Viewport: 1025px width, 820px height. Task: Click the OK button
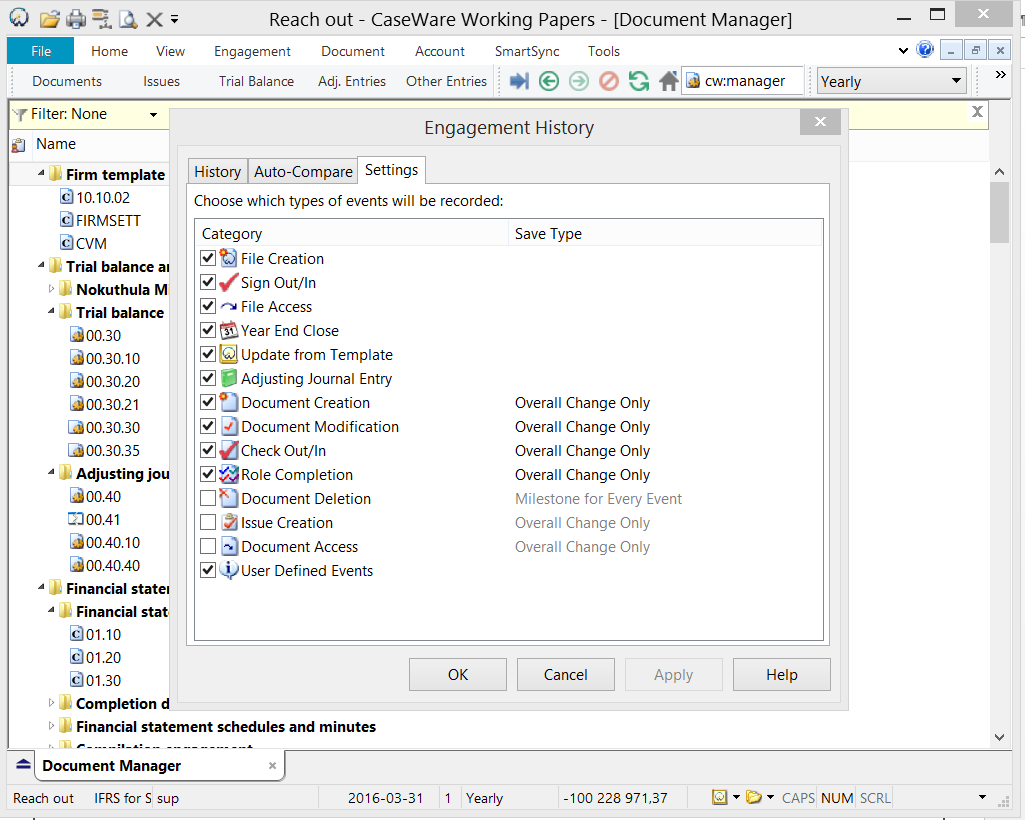click(x=457, y=675)
